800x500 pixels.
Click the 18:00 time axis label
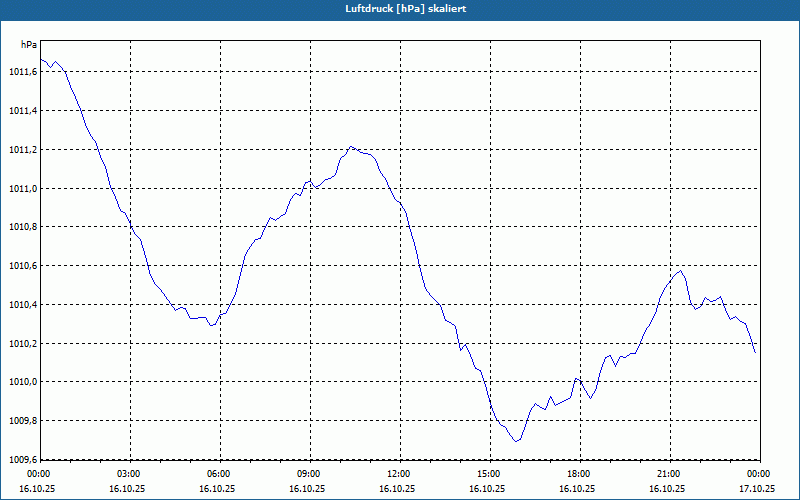pos(578,474)
